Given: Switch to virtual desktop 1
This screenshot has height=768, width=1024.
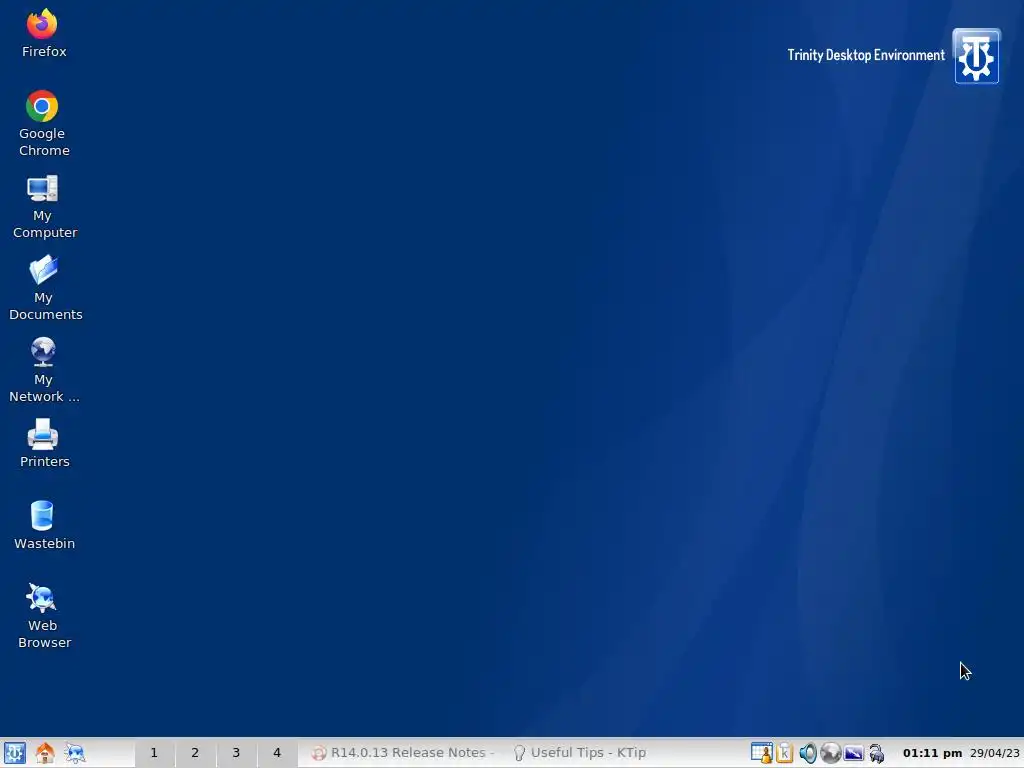Looking at the screenshot, I should 154,753.
